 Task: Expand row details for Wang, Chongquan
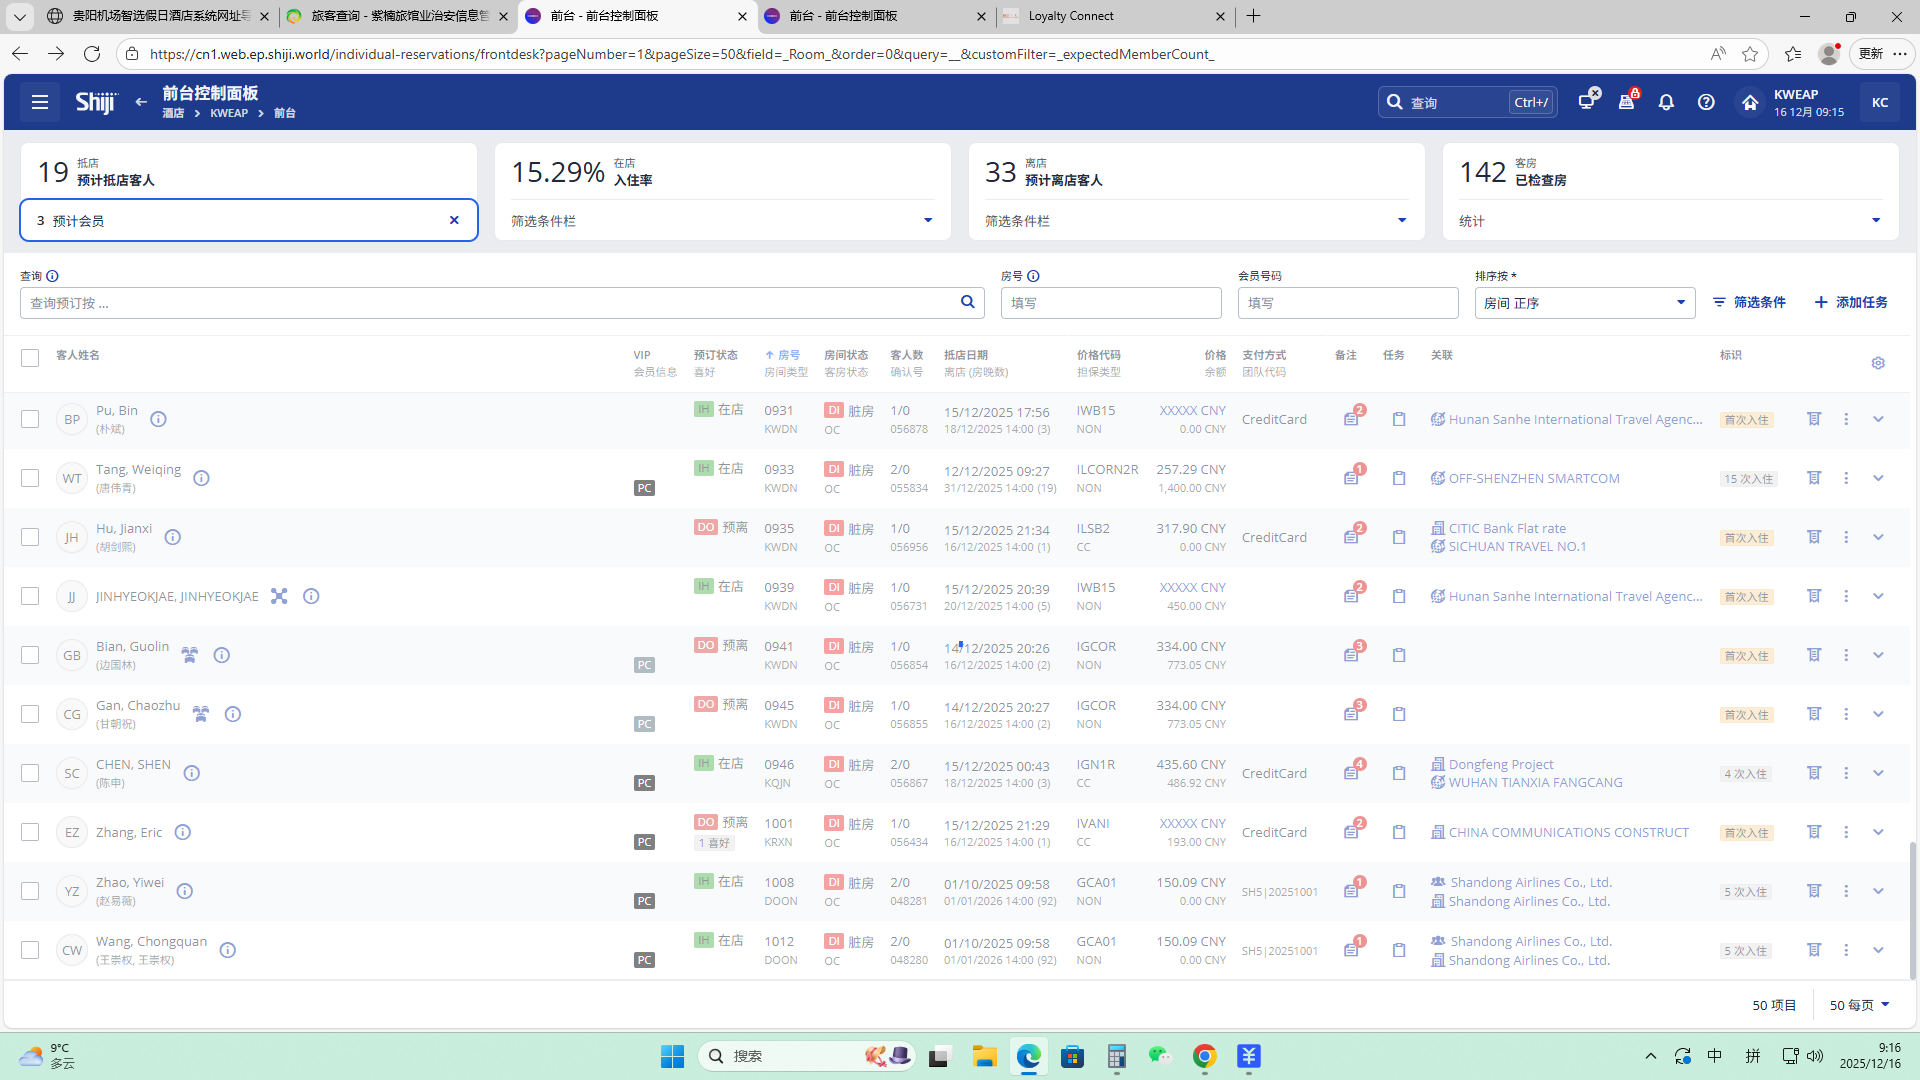[x=1878, y=950]
